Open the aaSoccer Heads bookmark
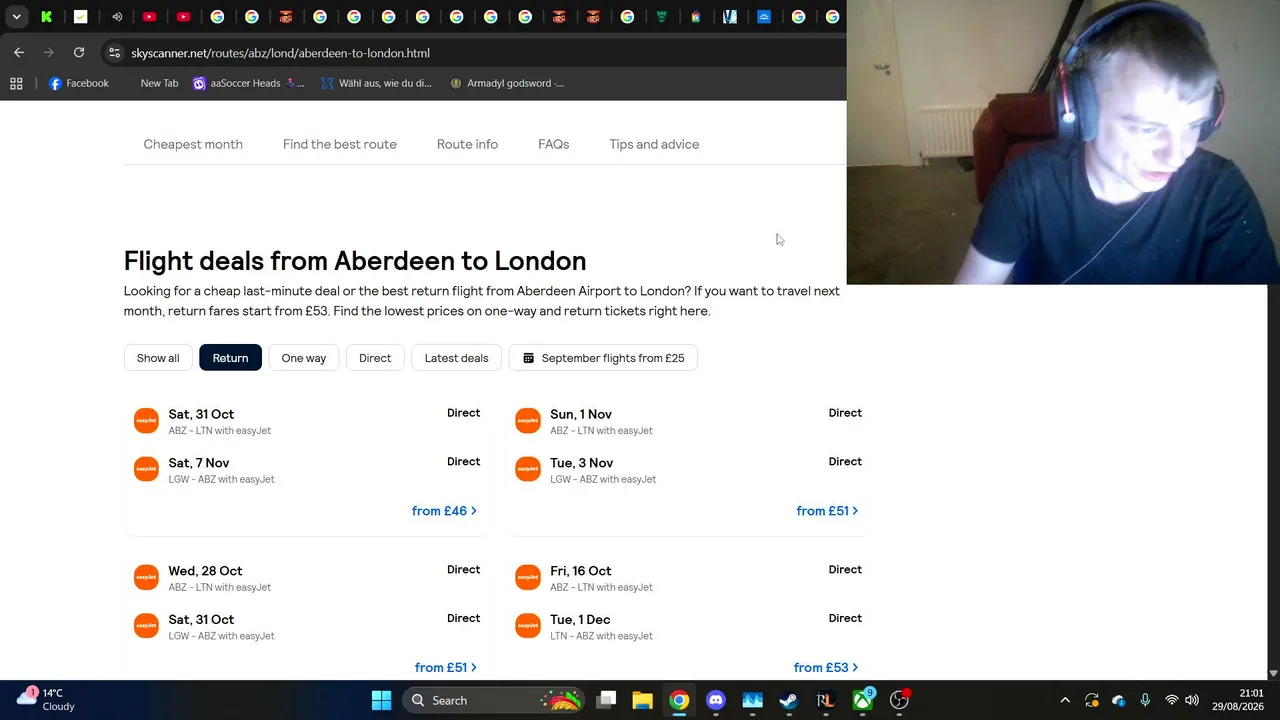The height and width of the screenshot is (720, 1280). pyautogui.click(x=248, y=83)
